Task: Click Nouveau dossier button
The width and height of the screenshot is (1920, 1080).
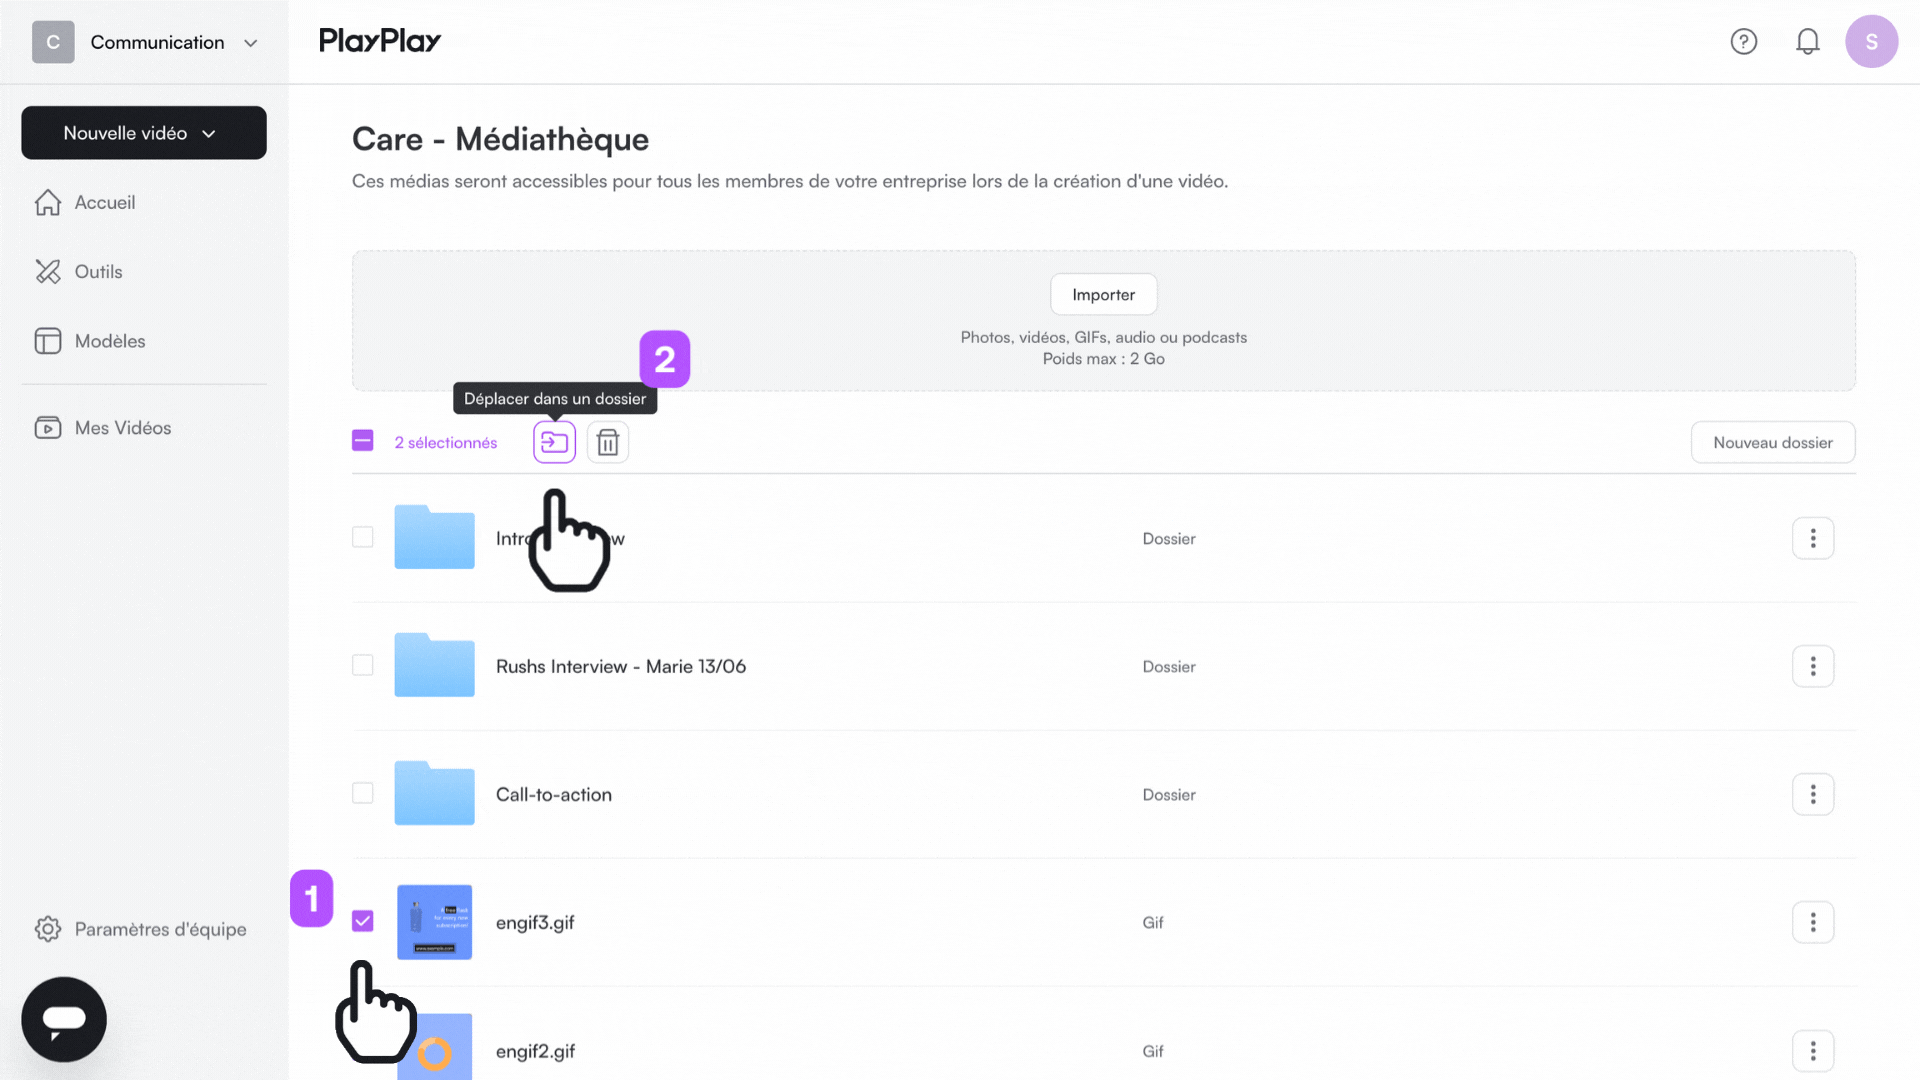Action: [x=1773, y=442]
